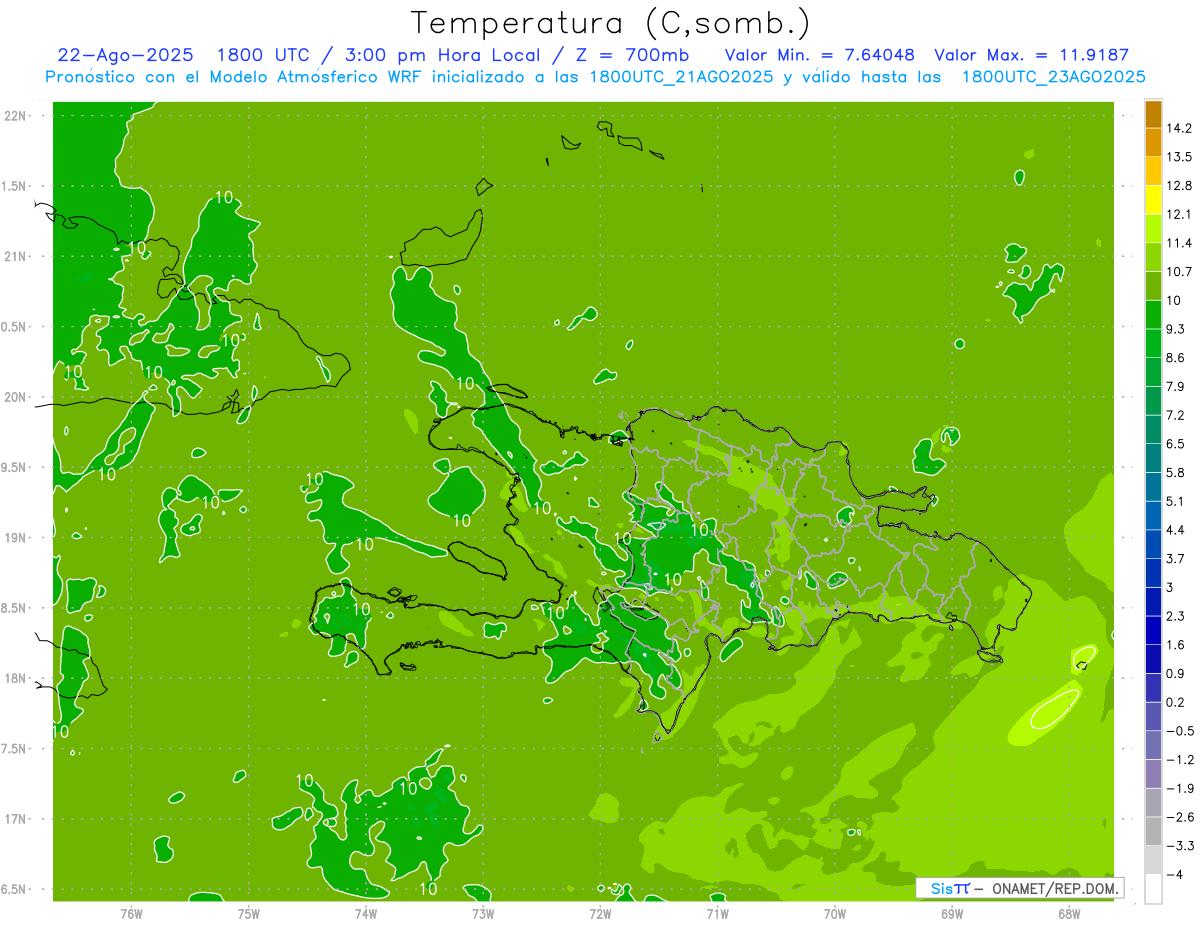Click the legend value "-4"
This screenshot has height=927, width=1200.
(x=1175, y=875)
